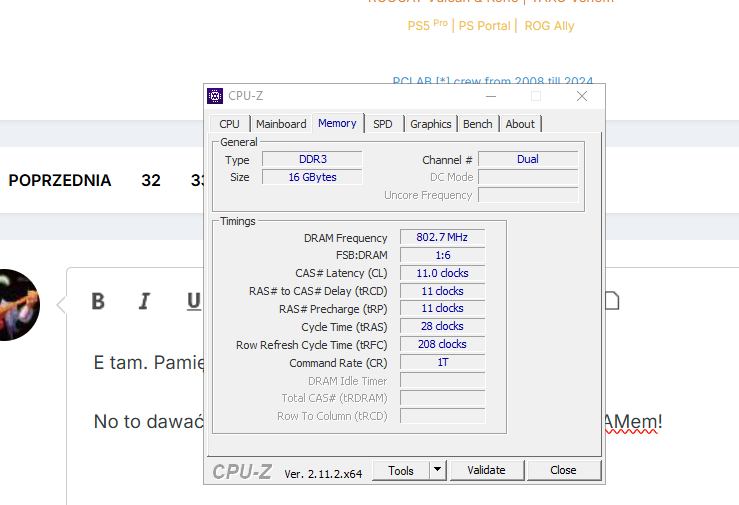Image resolution: width=739 pixels, height=505 pixels.
Task: Open the Bench tab
Action: pos(478,124)
